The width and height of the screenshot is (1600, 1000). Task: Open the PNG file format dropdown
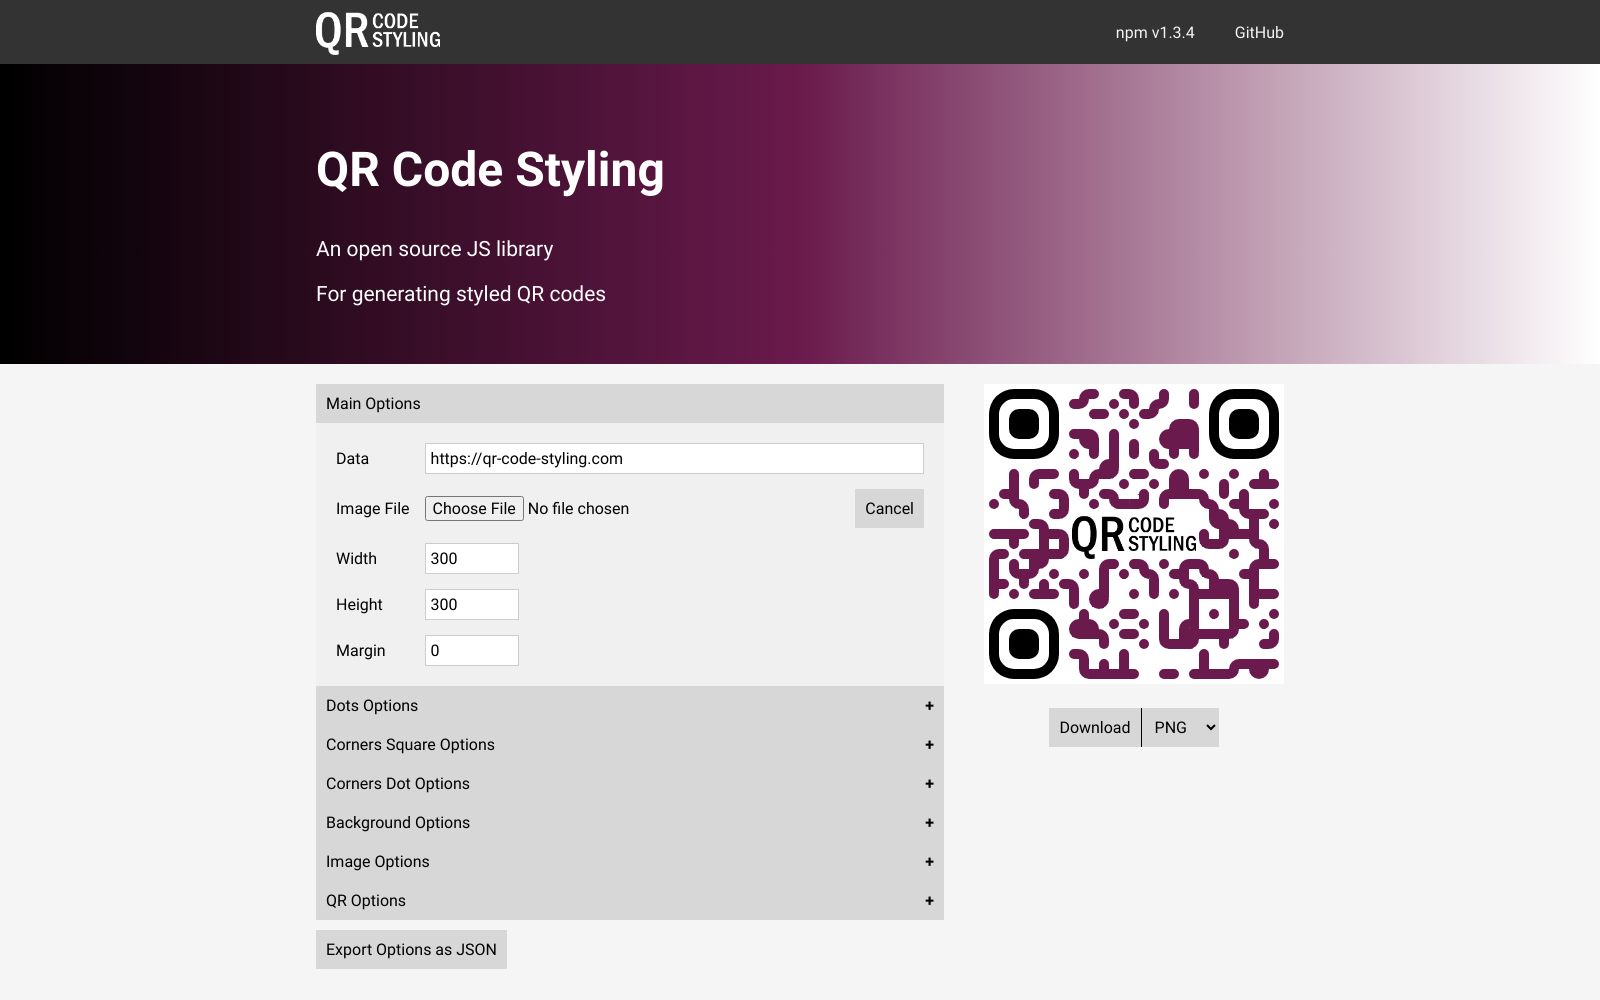1181,727
